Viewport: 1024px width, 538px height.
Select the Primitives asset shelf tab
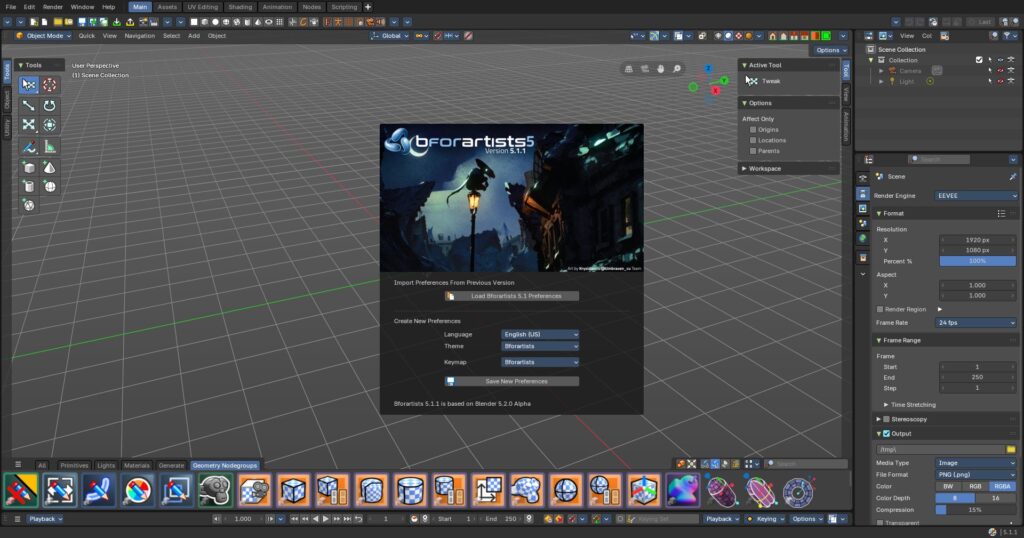point(74,466)
